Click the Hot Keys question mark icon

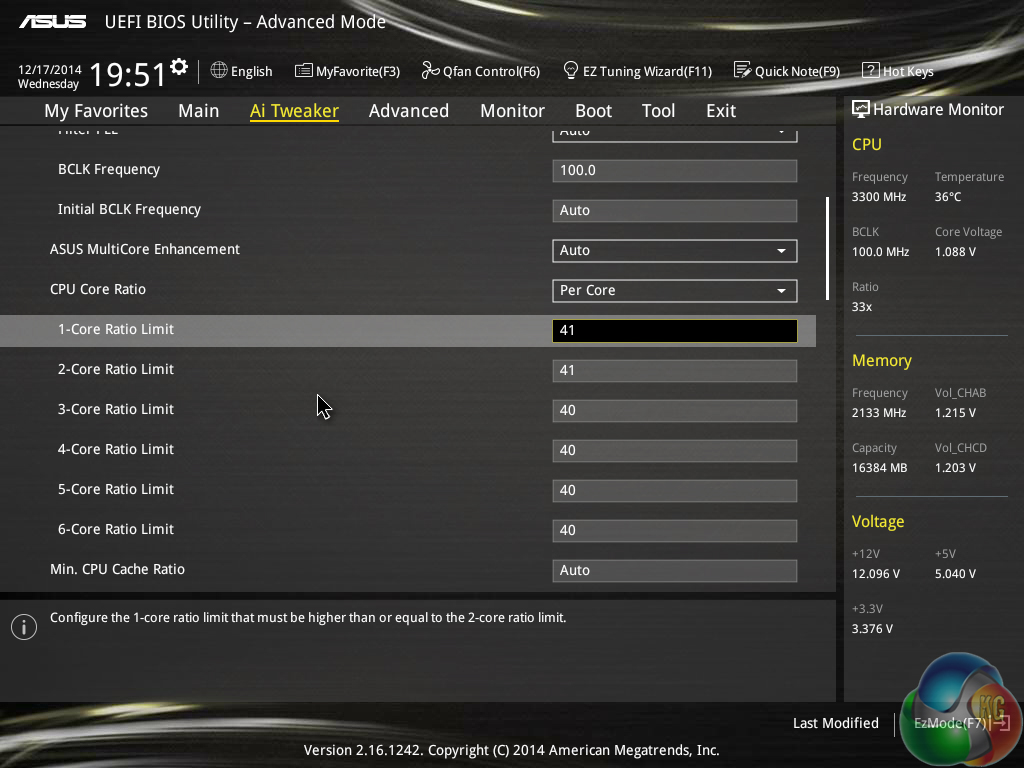click(871, 70)
